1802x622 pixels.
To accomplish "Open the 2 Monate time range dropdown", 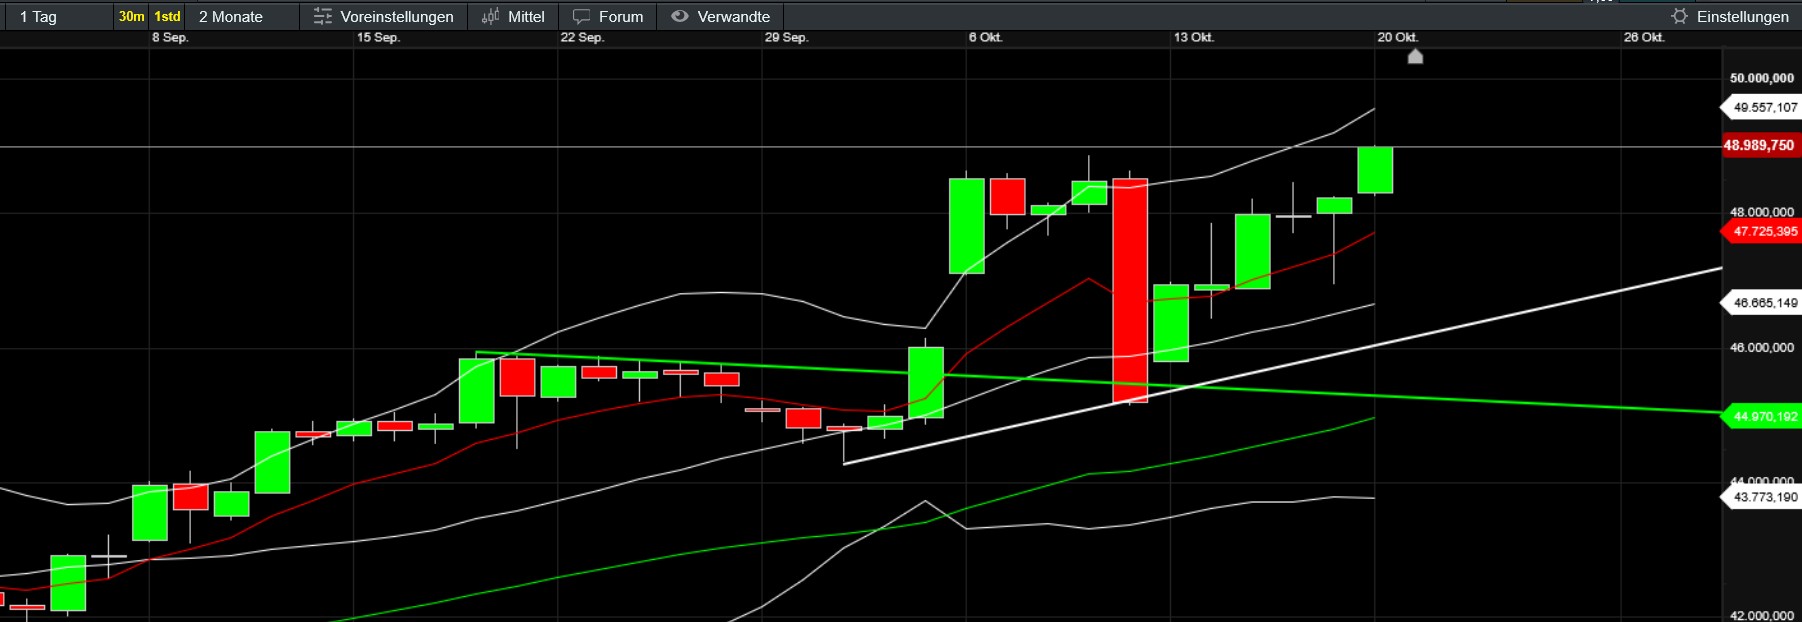I will (231, 17).
